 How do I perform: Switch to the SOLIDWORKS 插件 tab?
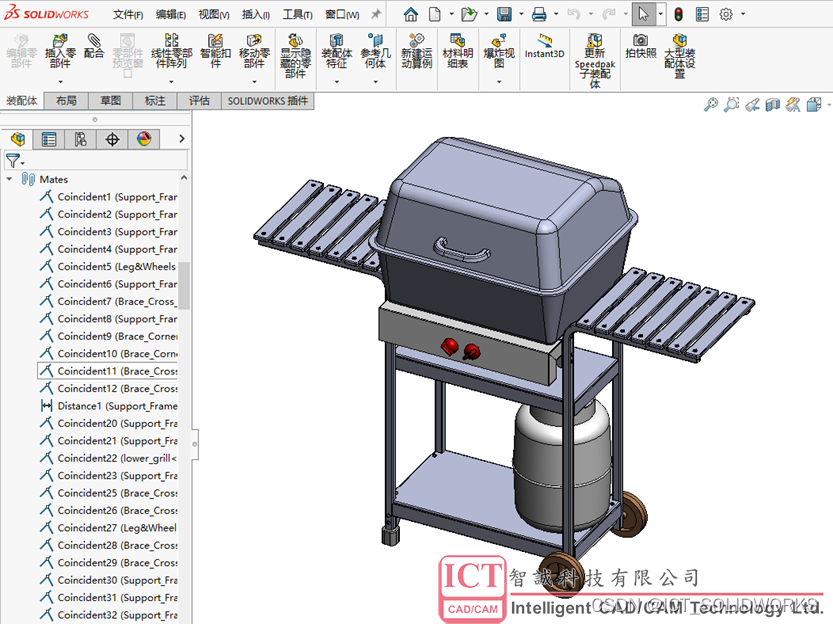coord(268,101)
